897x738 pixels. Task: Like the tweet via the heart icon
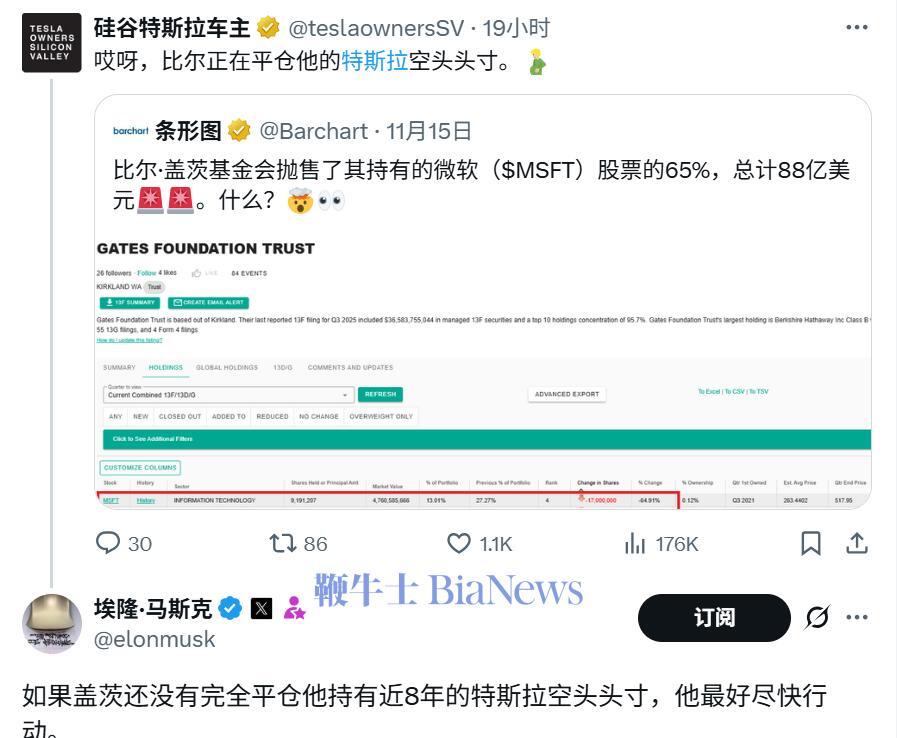(x=458, y=543)
